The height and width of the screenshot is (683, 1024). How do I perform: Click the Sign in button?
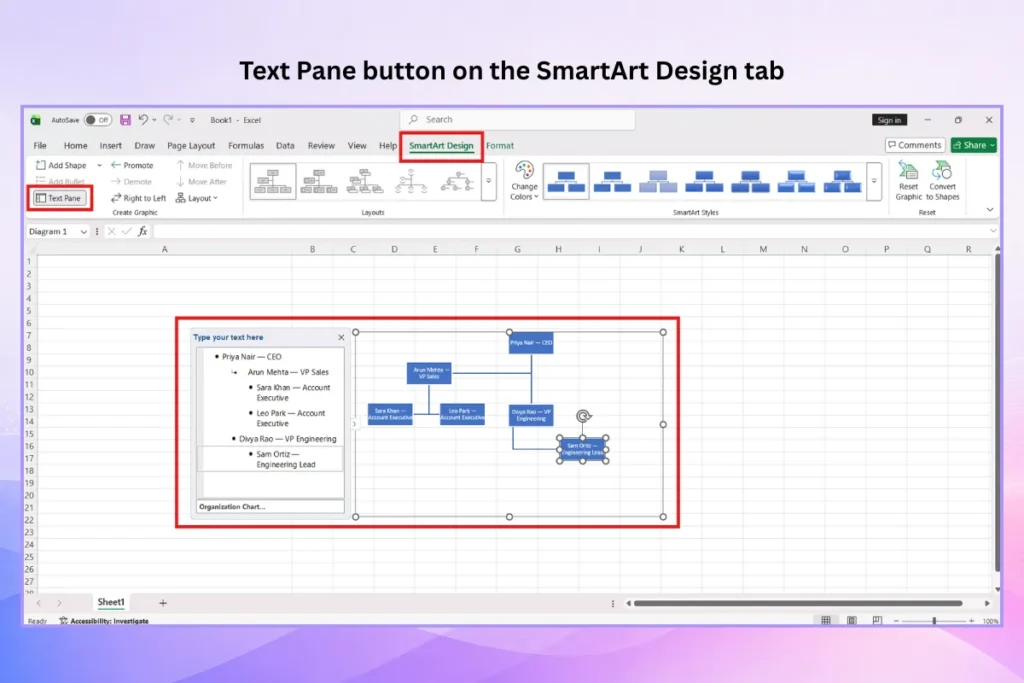click(889, 119)
